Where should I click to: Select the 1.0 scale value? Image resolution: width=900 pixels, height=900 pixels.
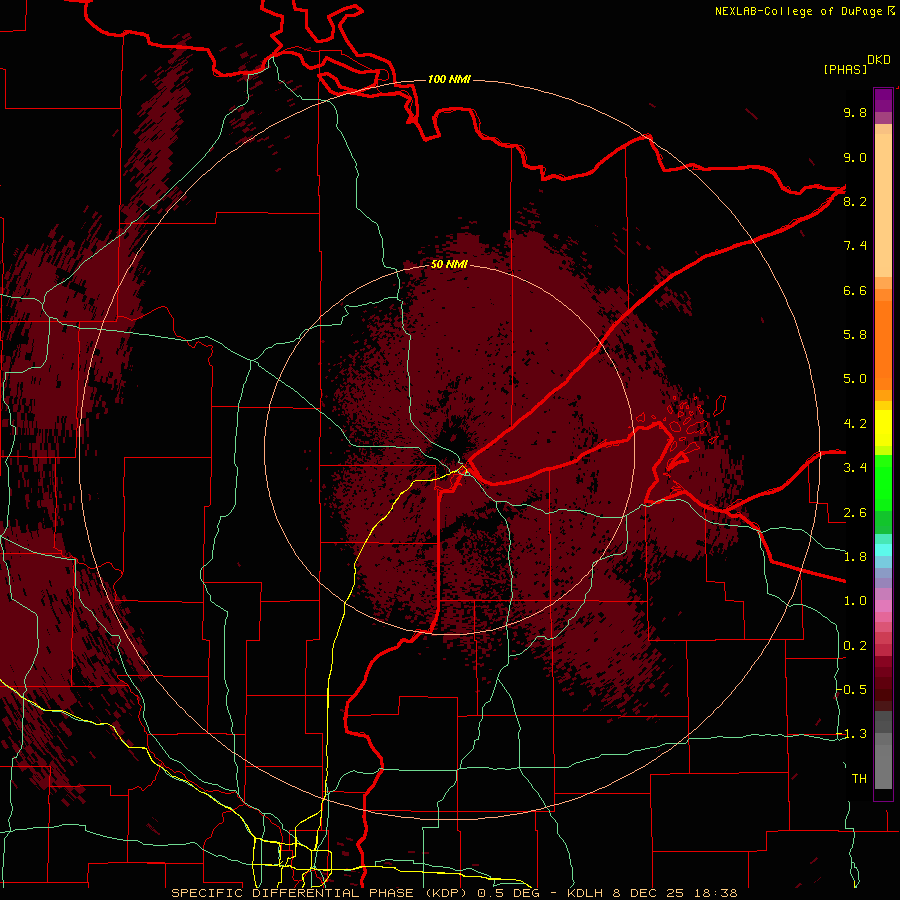[855, 601]
